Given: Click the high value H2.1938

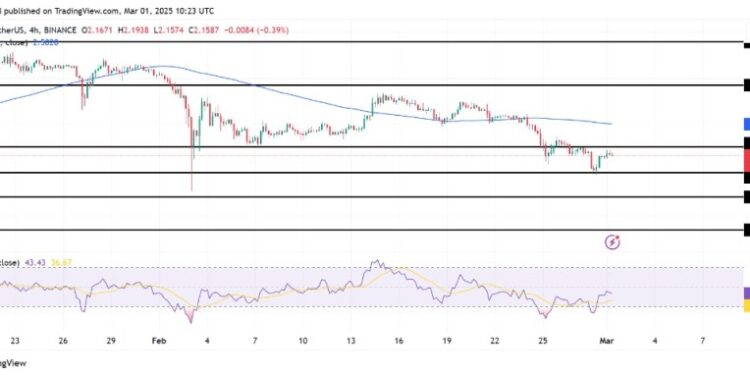Looking at the screenshot, I should 134,30.
